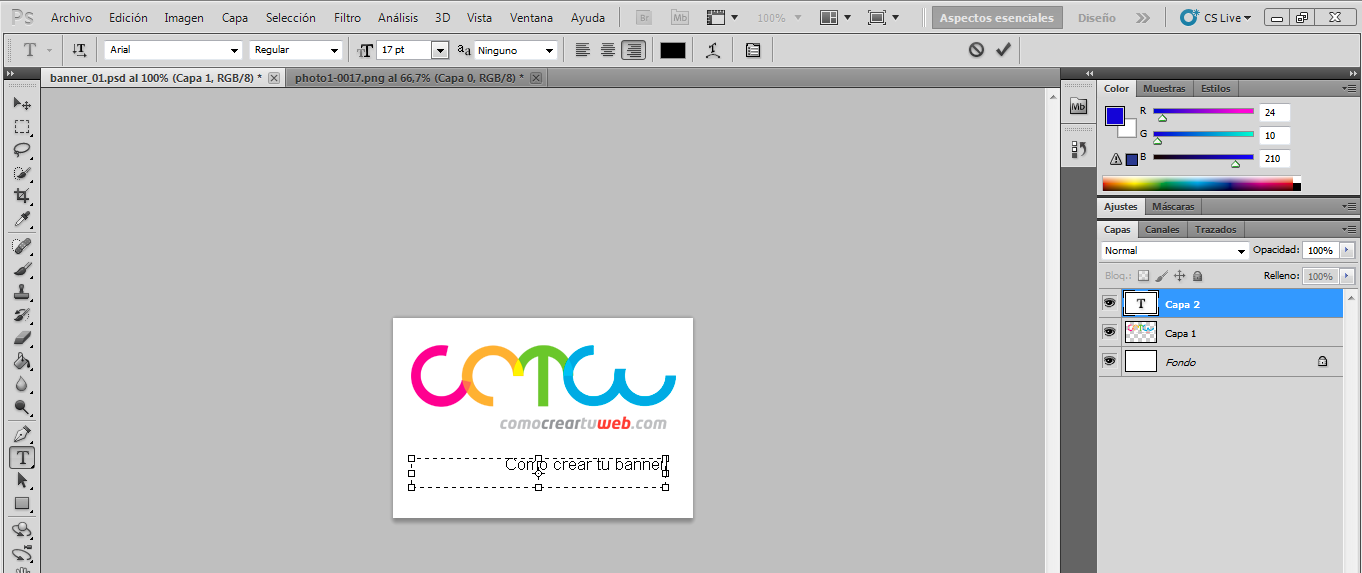Switch to the Máscaras tab
This screenshot has height=573, width=1362.
1173,206
